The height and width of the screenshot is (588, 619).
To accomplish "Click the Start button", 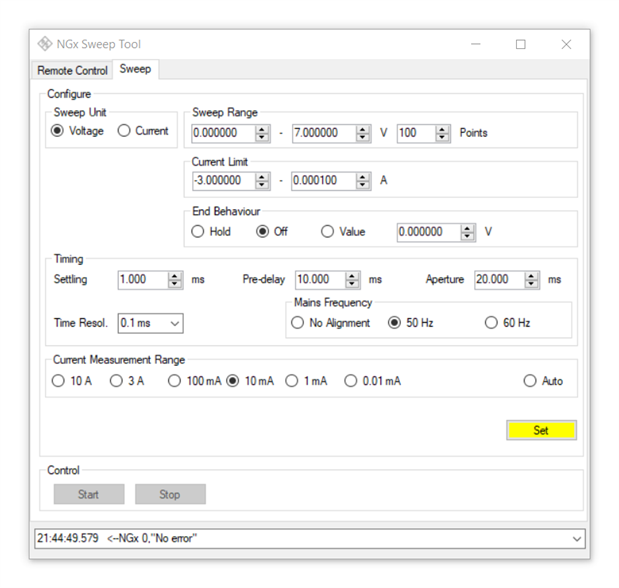I will (89, 494).
